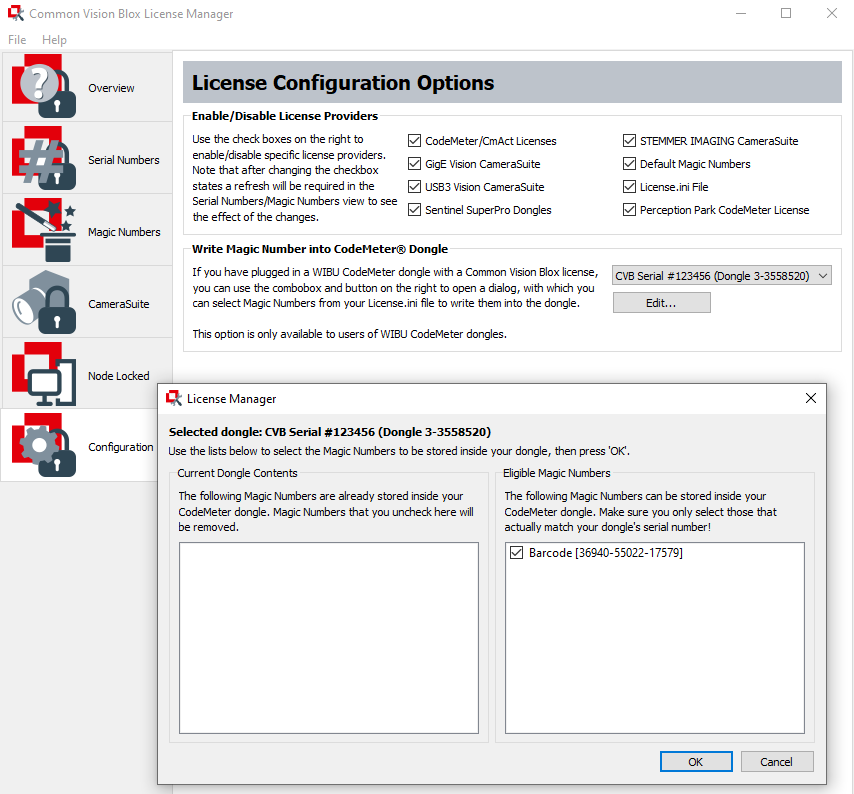The width and height of the screenshot is (854, 794).
Task: Click the License Manager dialog title icon
Action: [174, 399]
